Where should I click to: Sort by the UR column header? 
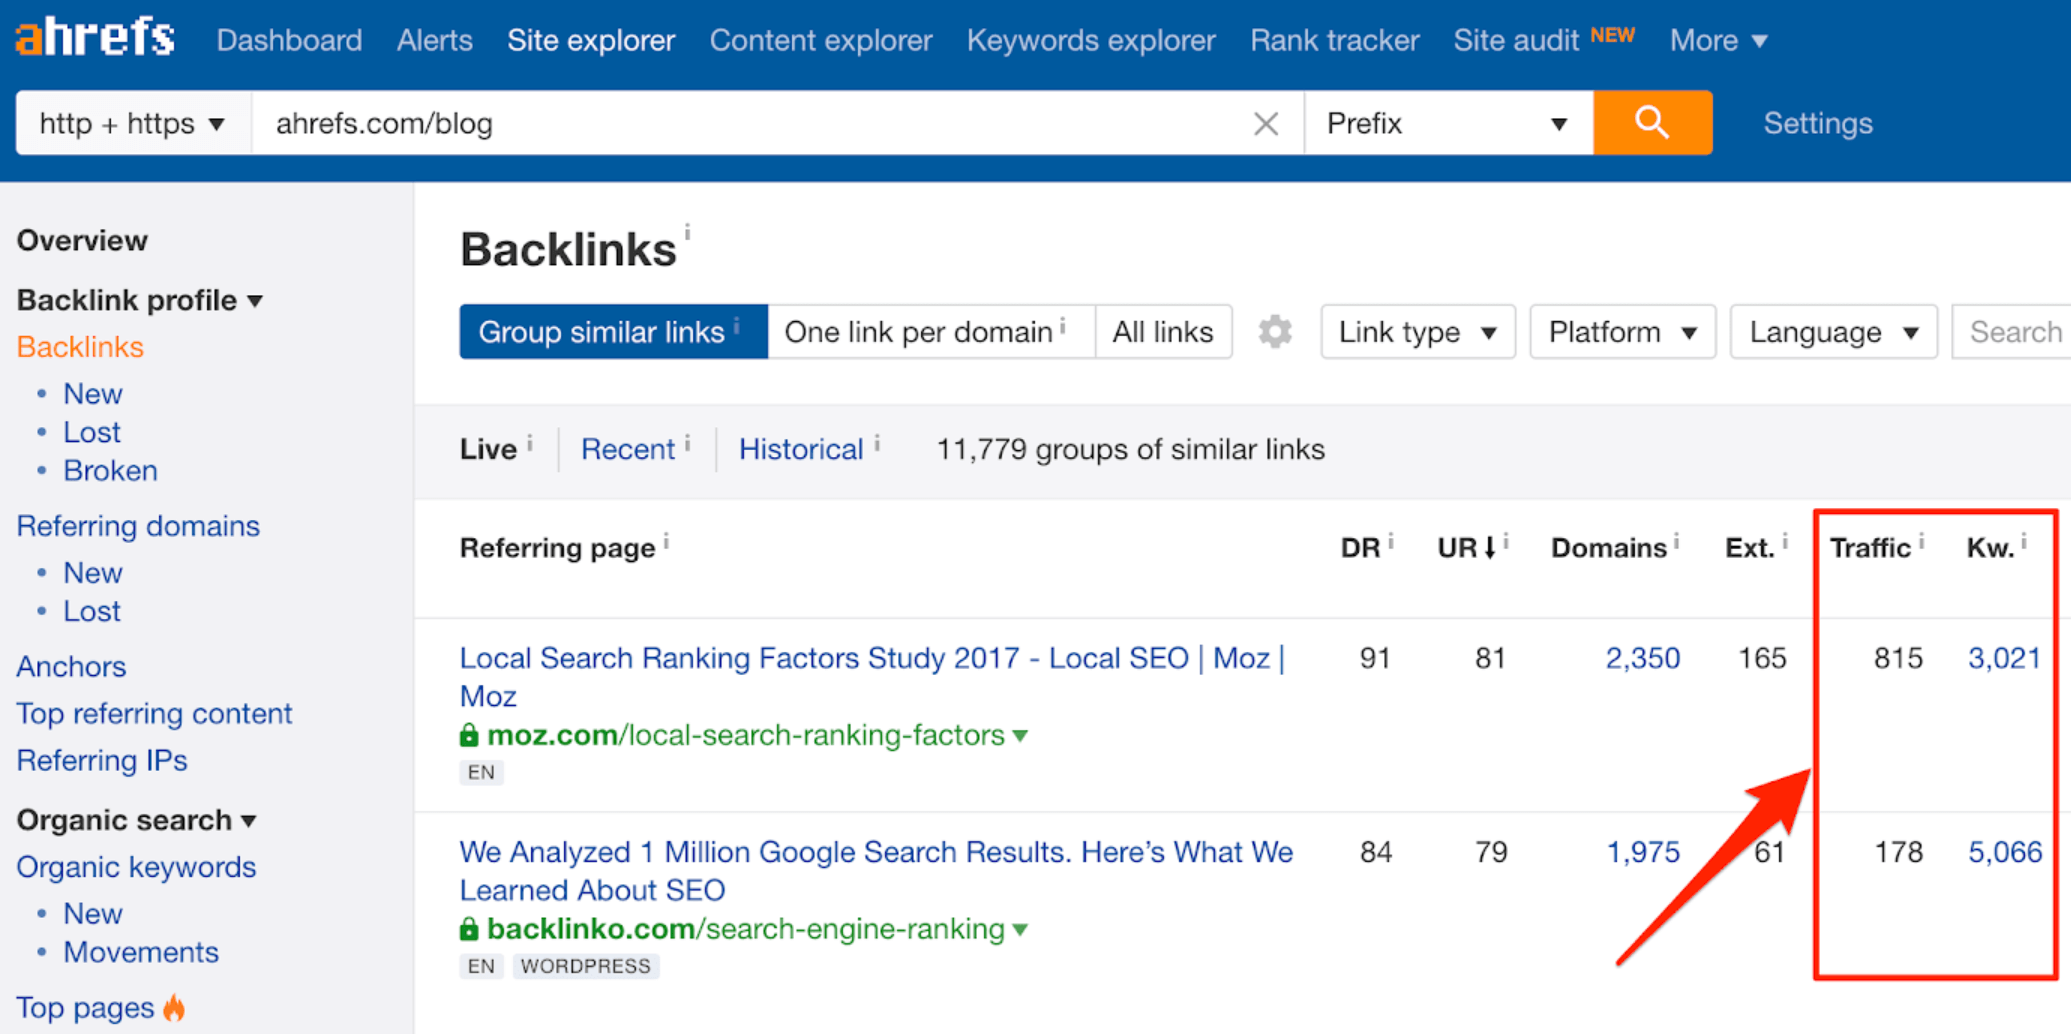(x=1466, y=548)
